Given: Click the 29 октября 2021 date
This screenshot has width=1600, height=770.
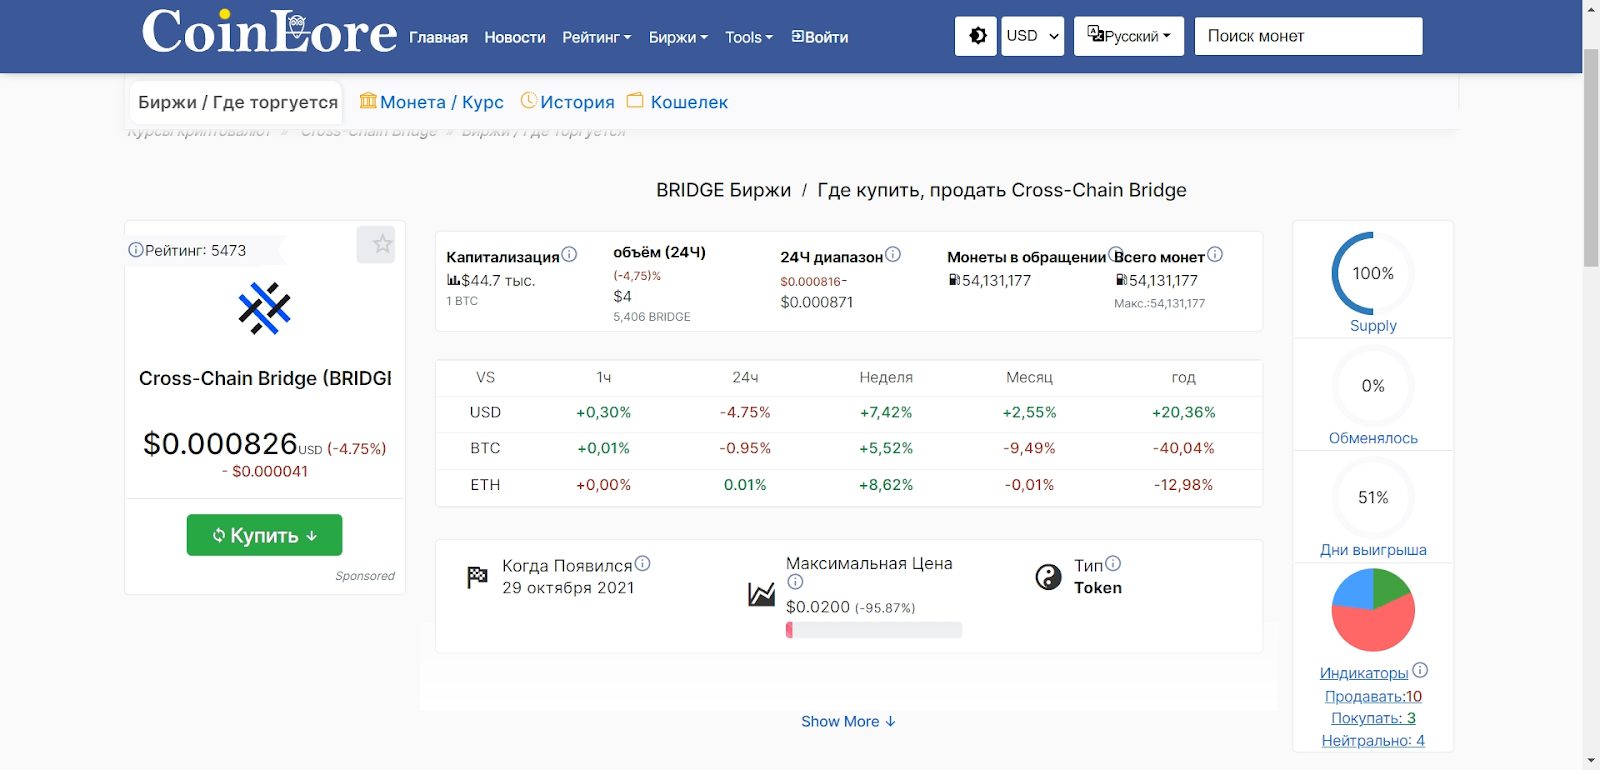Looking at the screenshot, I should [568, 588].
